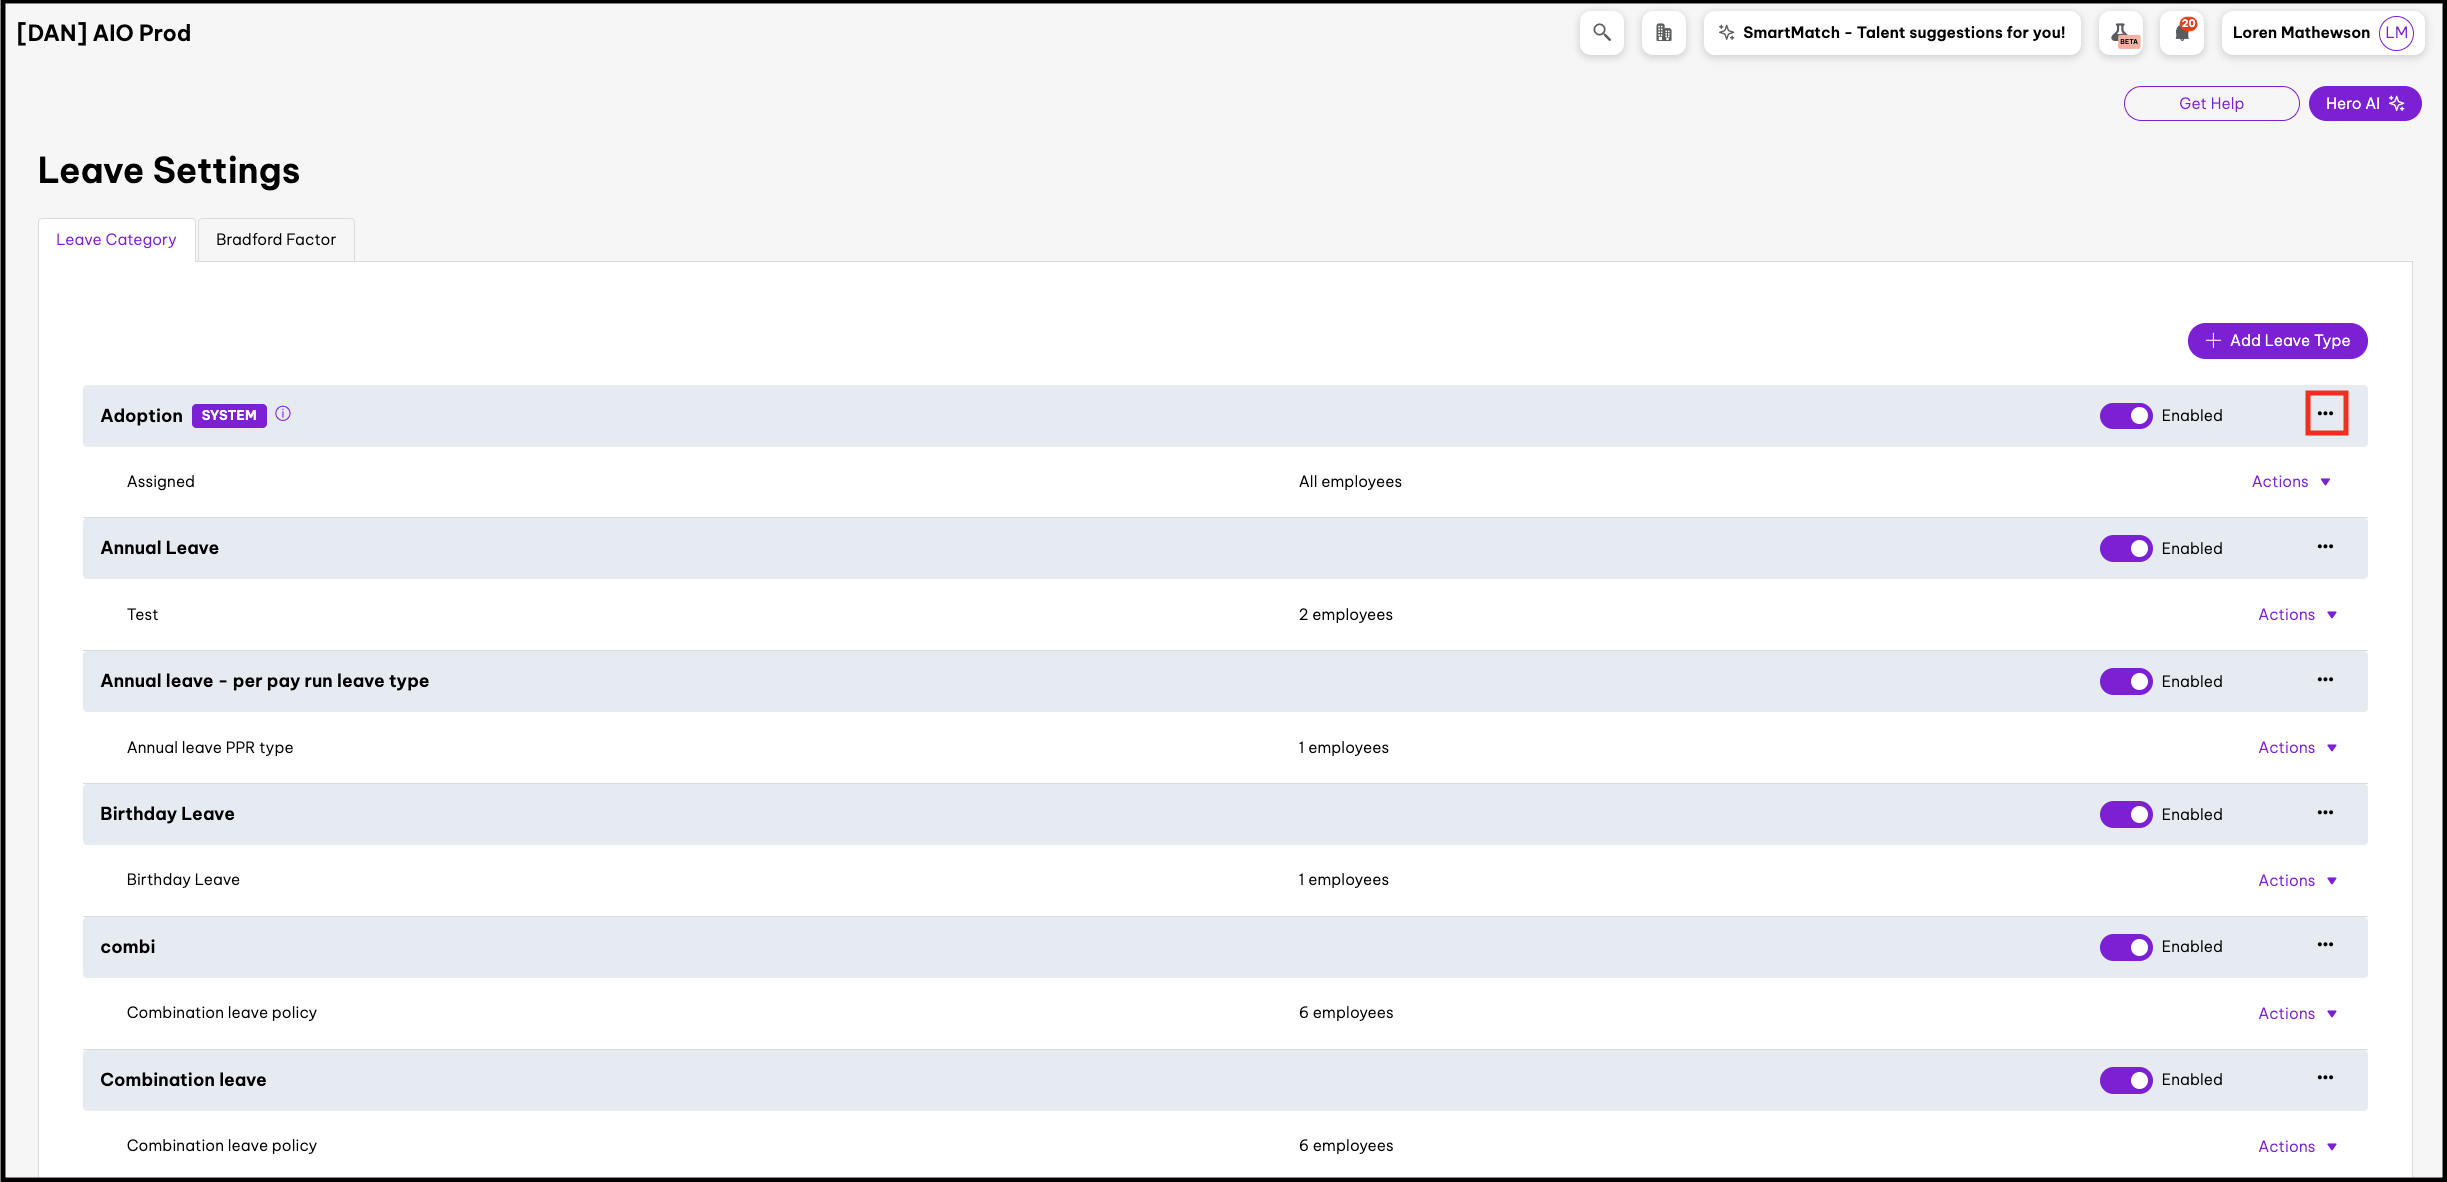
Task: Expand Actions dropdown for Assigned policy
Action: click(2290, 482)
